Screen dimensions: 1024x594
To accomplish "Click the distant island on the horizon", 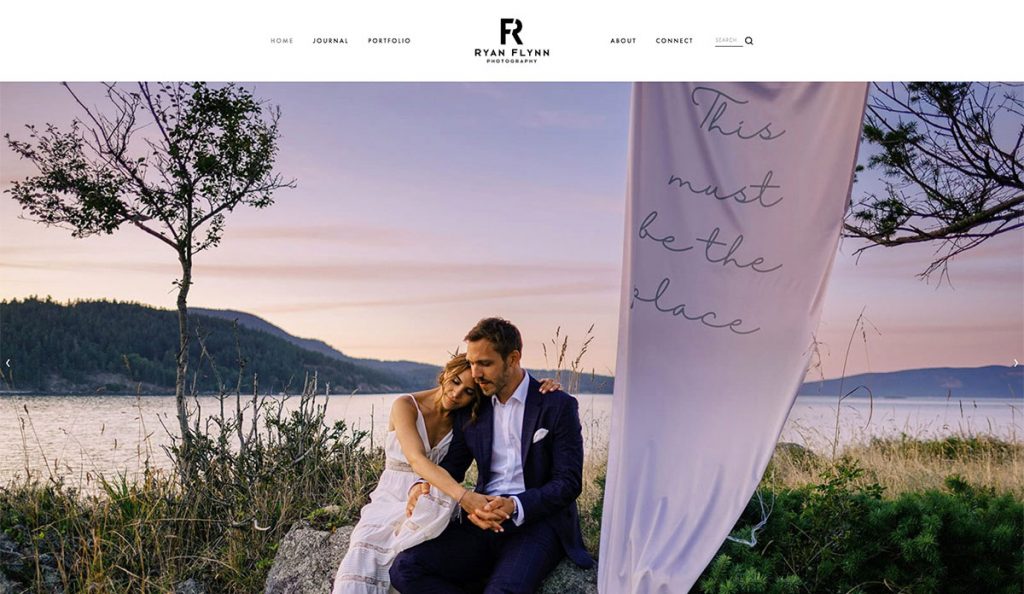I will pos(914,383).
